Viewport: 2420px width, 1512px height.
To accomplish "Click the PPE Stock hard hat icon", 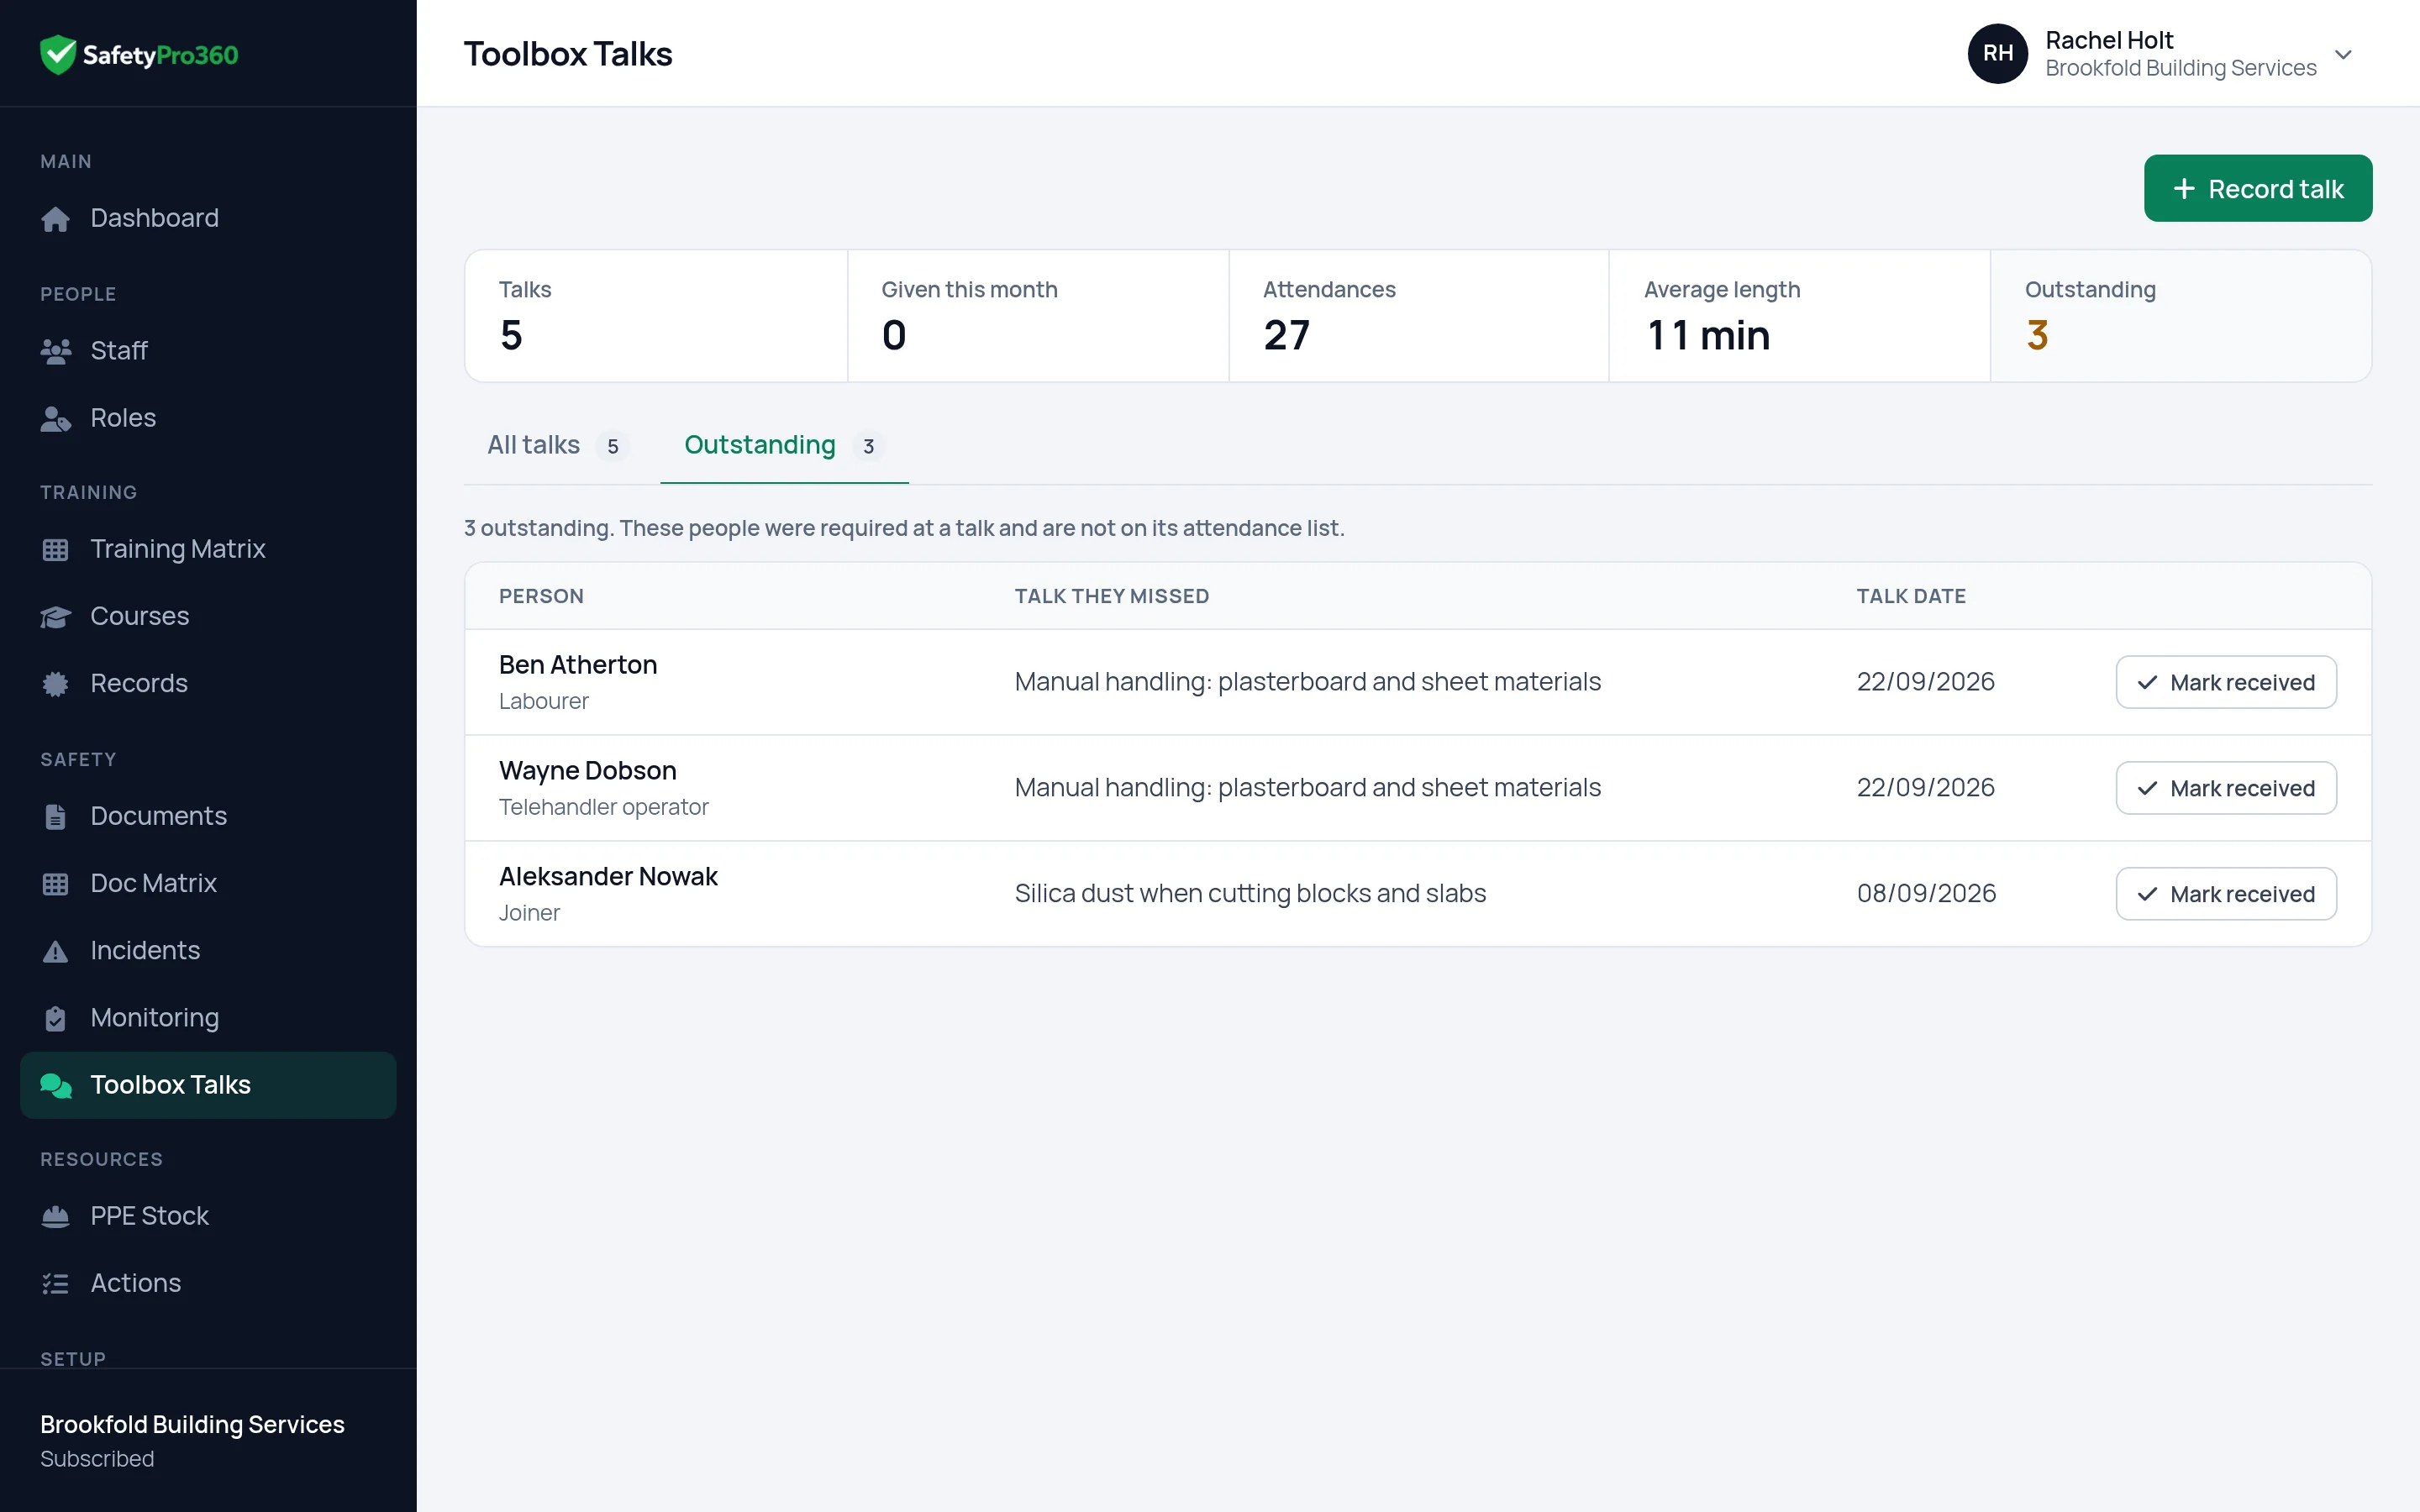I will point(56,1216).
